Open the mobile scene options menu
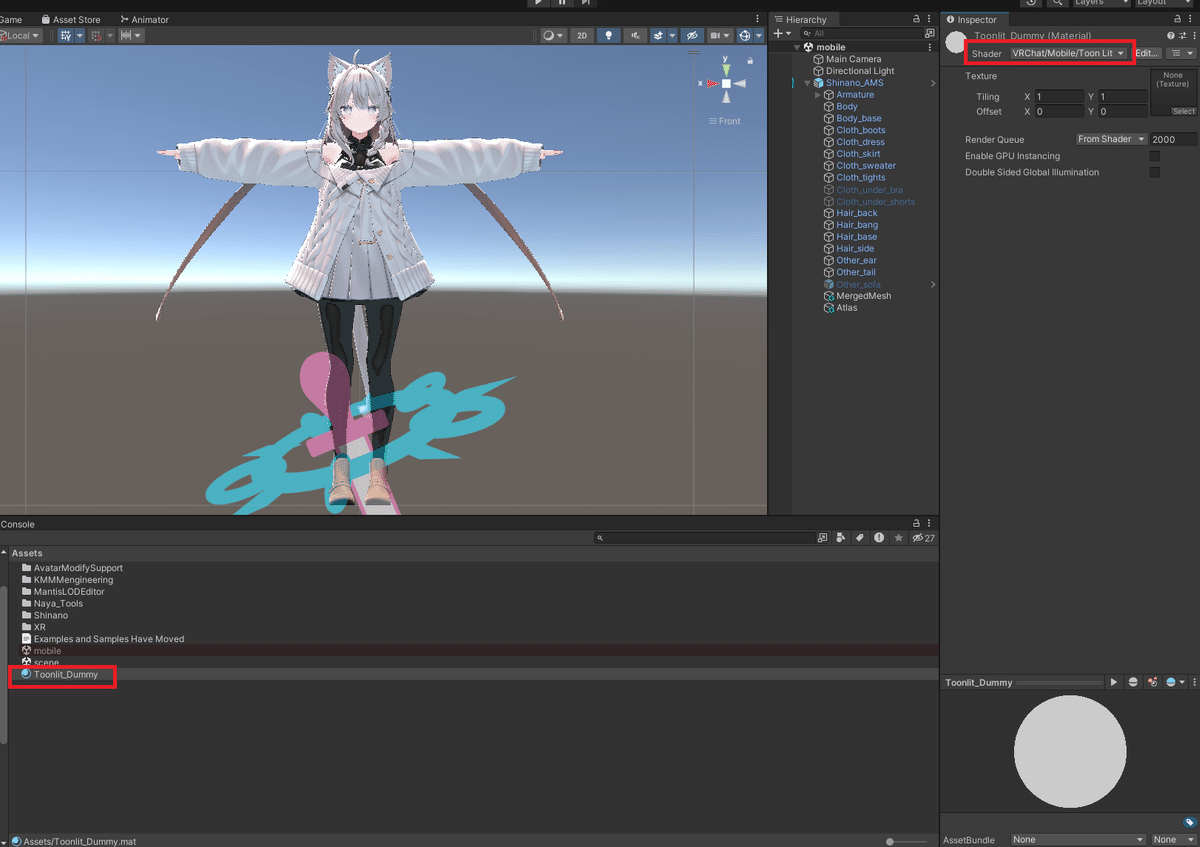The width and height of the screenshot is (1200, 847). point(930,47)
